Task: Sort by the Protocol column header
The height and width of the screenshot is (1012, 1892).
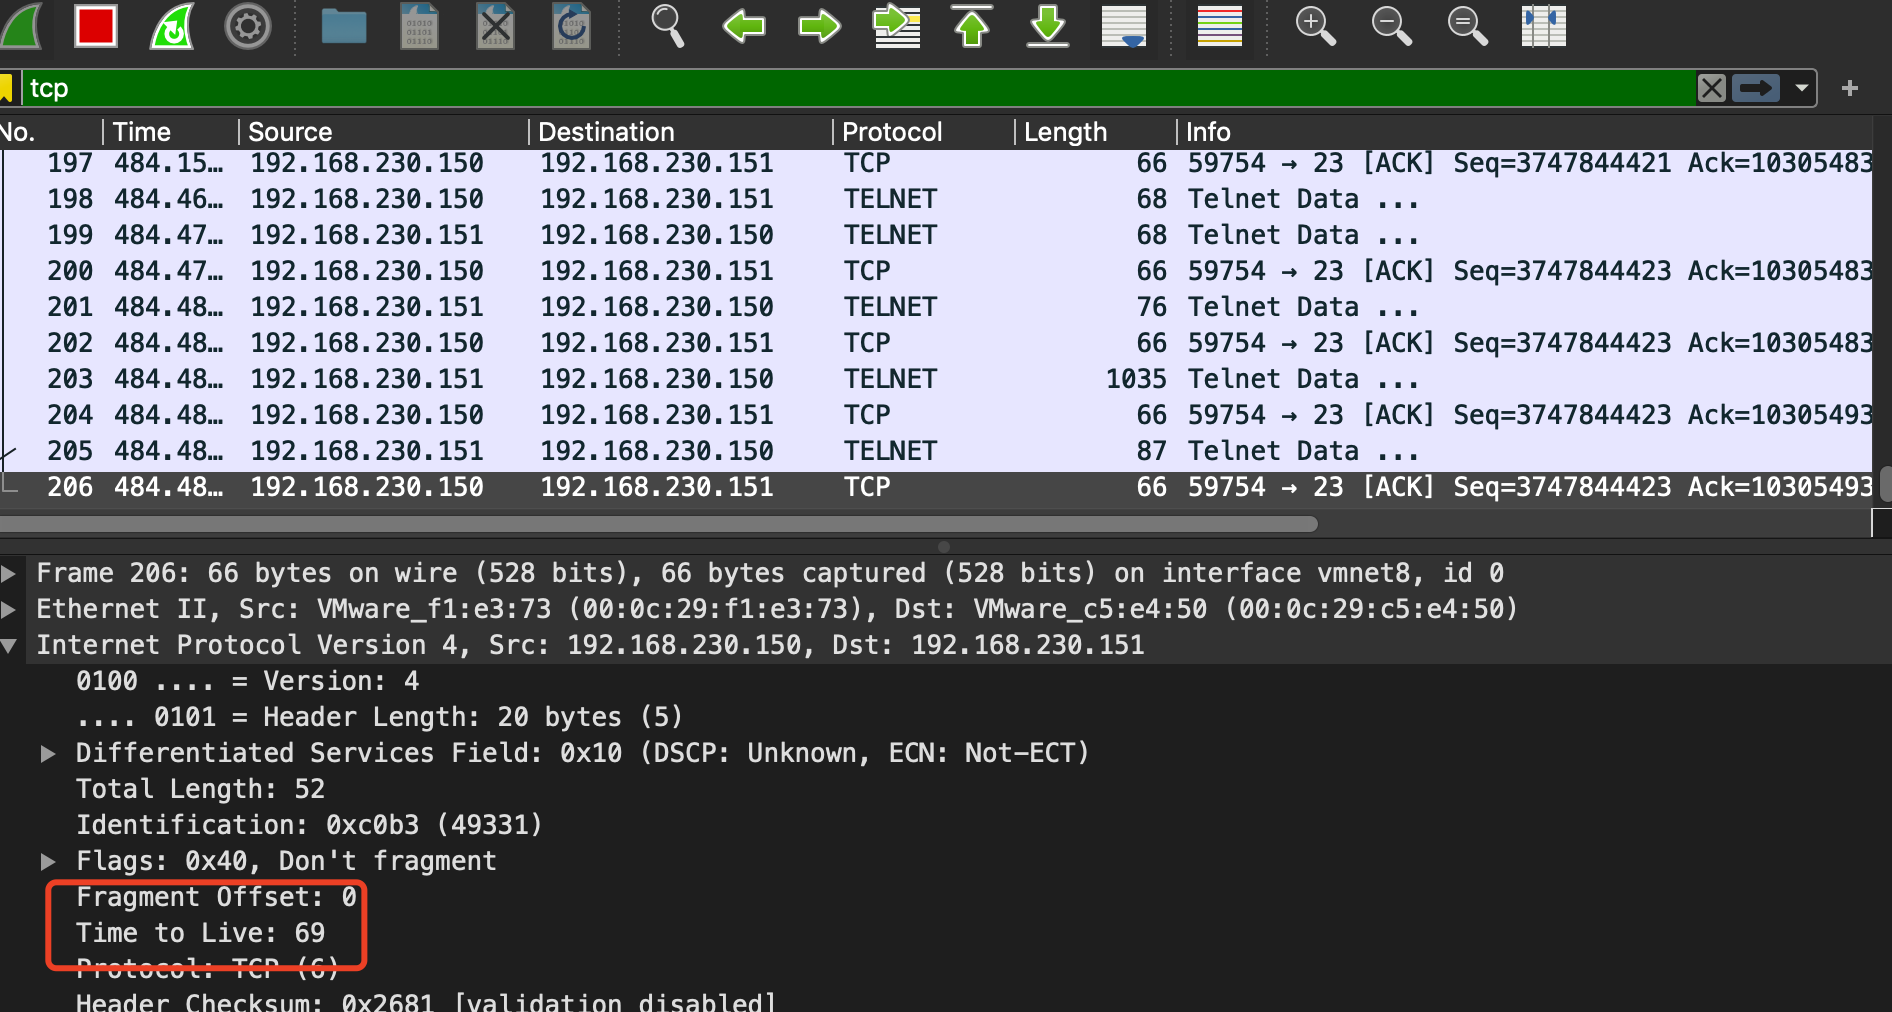Action: click(923, 132)
